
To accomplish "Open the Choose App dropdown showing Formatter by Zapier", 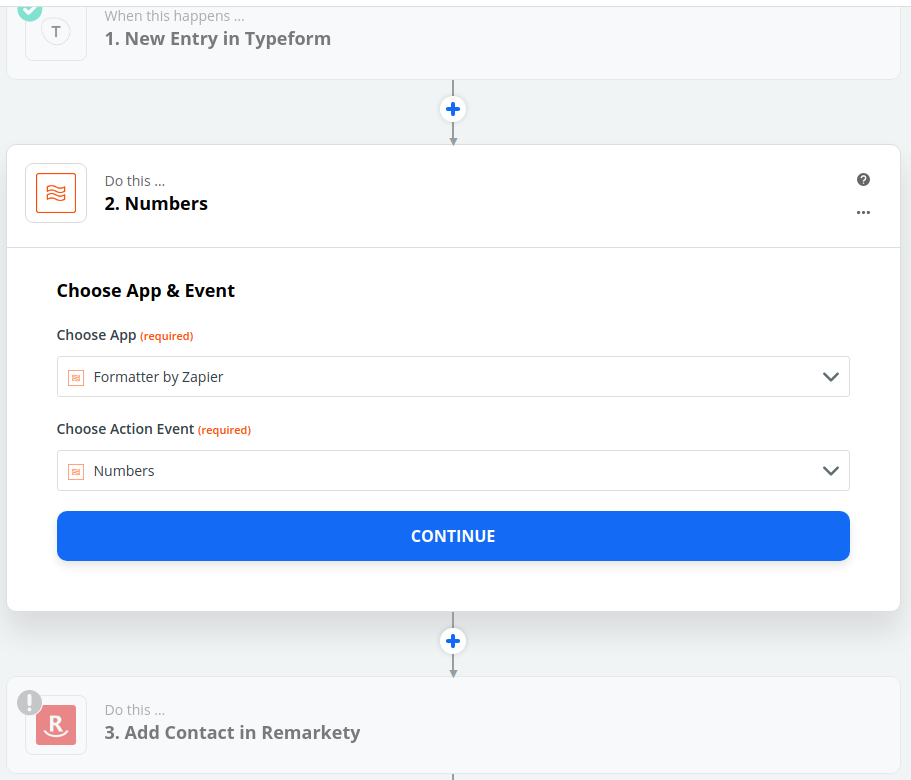I will (453, 377).
